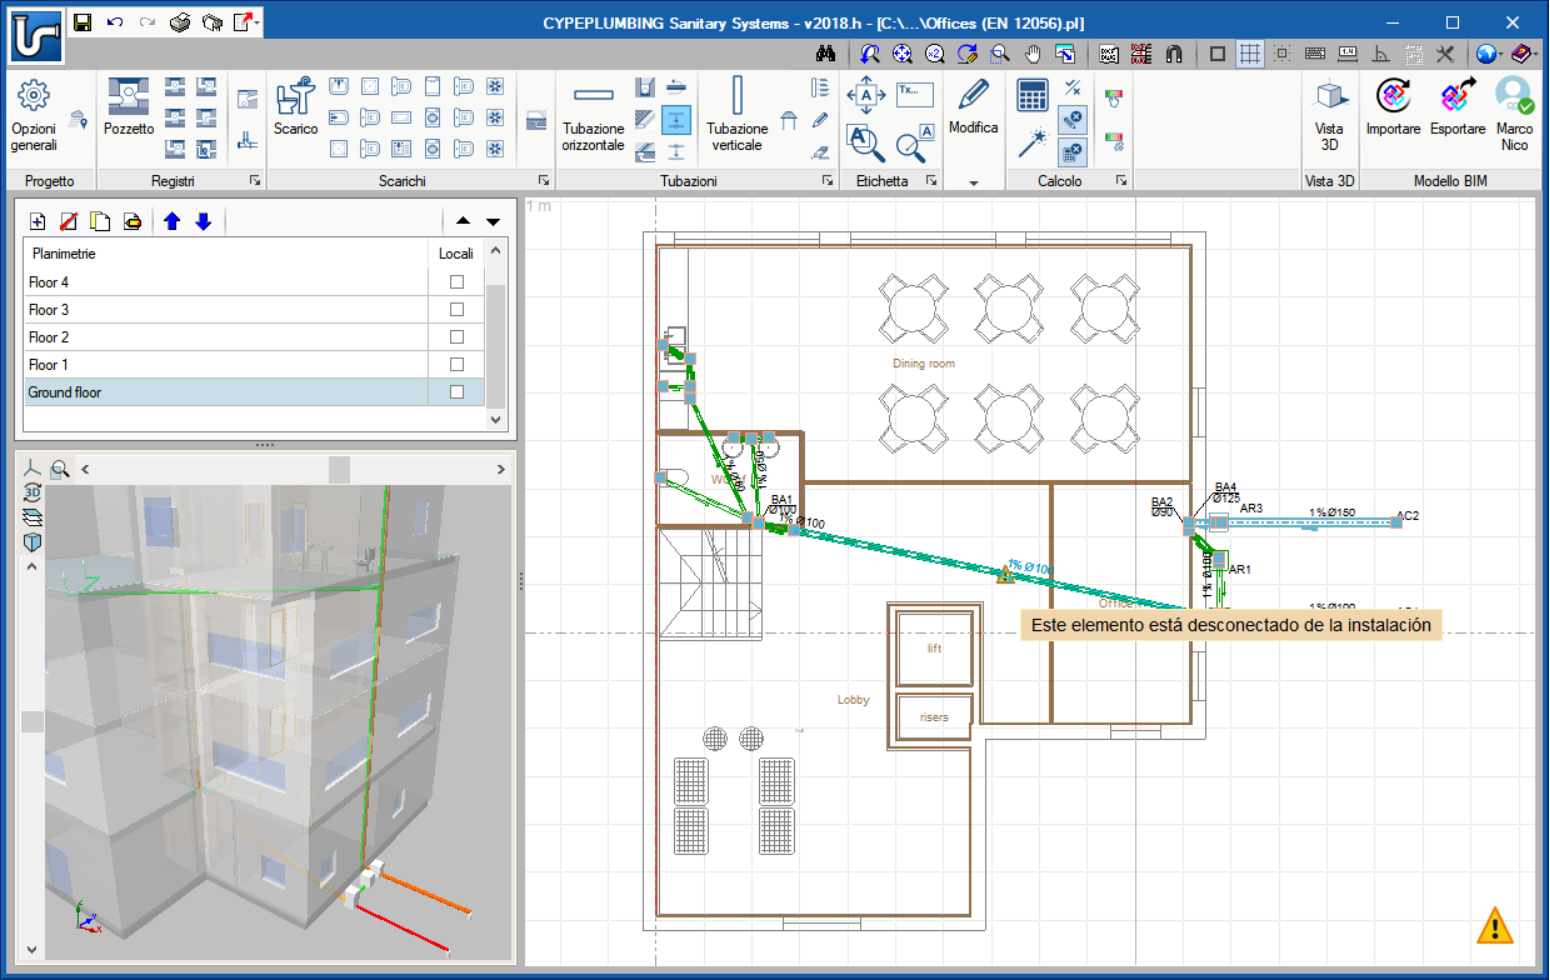Tick Locali checkbox for Floor 3
The image size is (1550, 980).
[x=457, y=310]
